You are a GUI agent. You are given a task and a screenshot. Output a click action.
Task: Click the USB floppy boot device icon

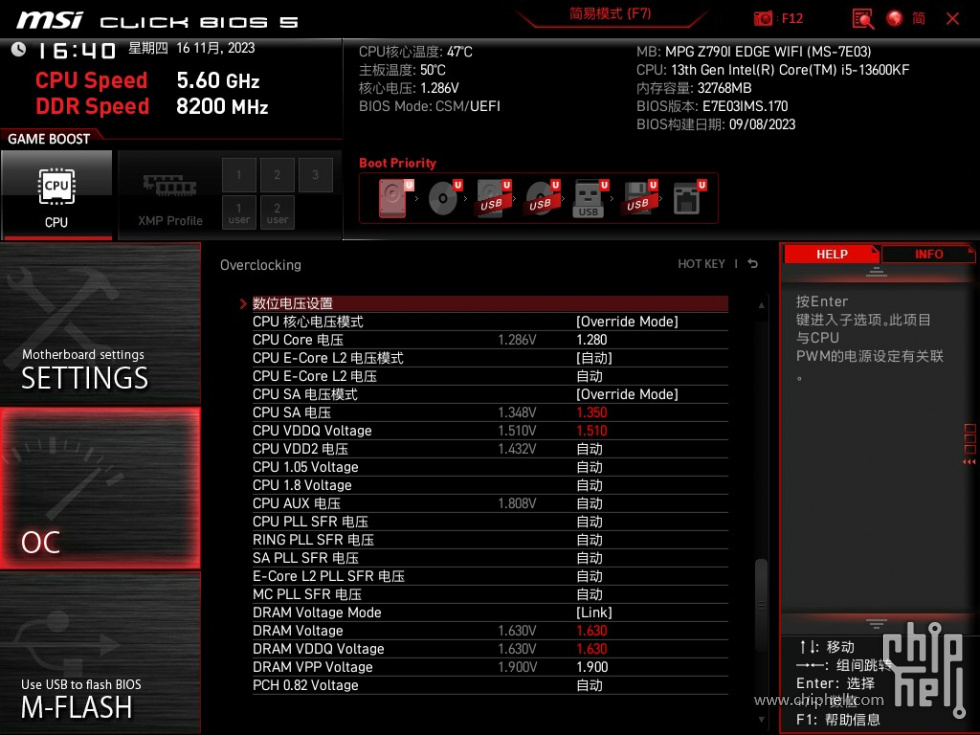click(639, 198)
